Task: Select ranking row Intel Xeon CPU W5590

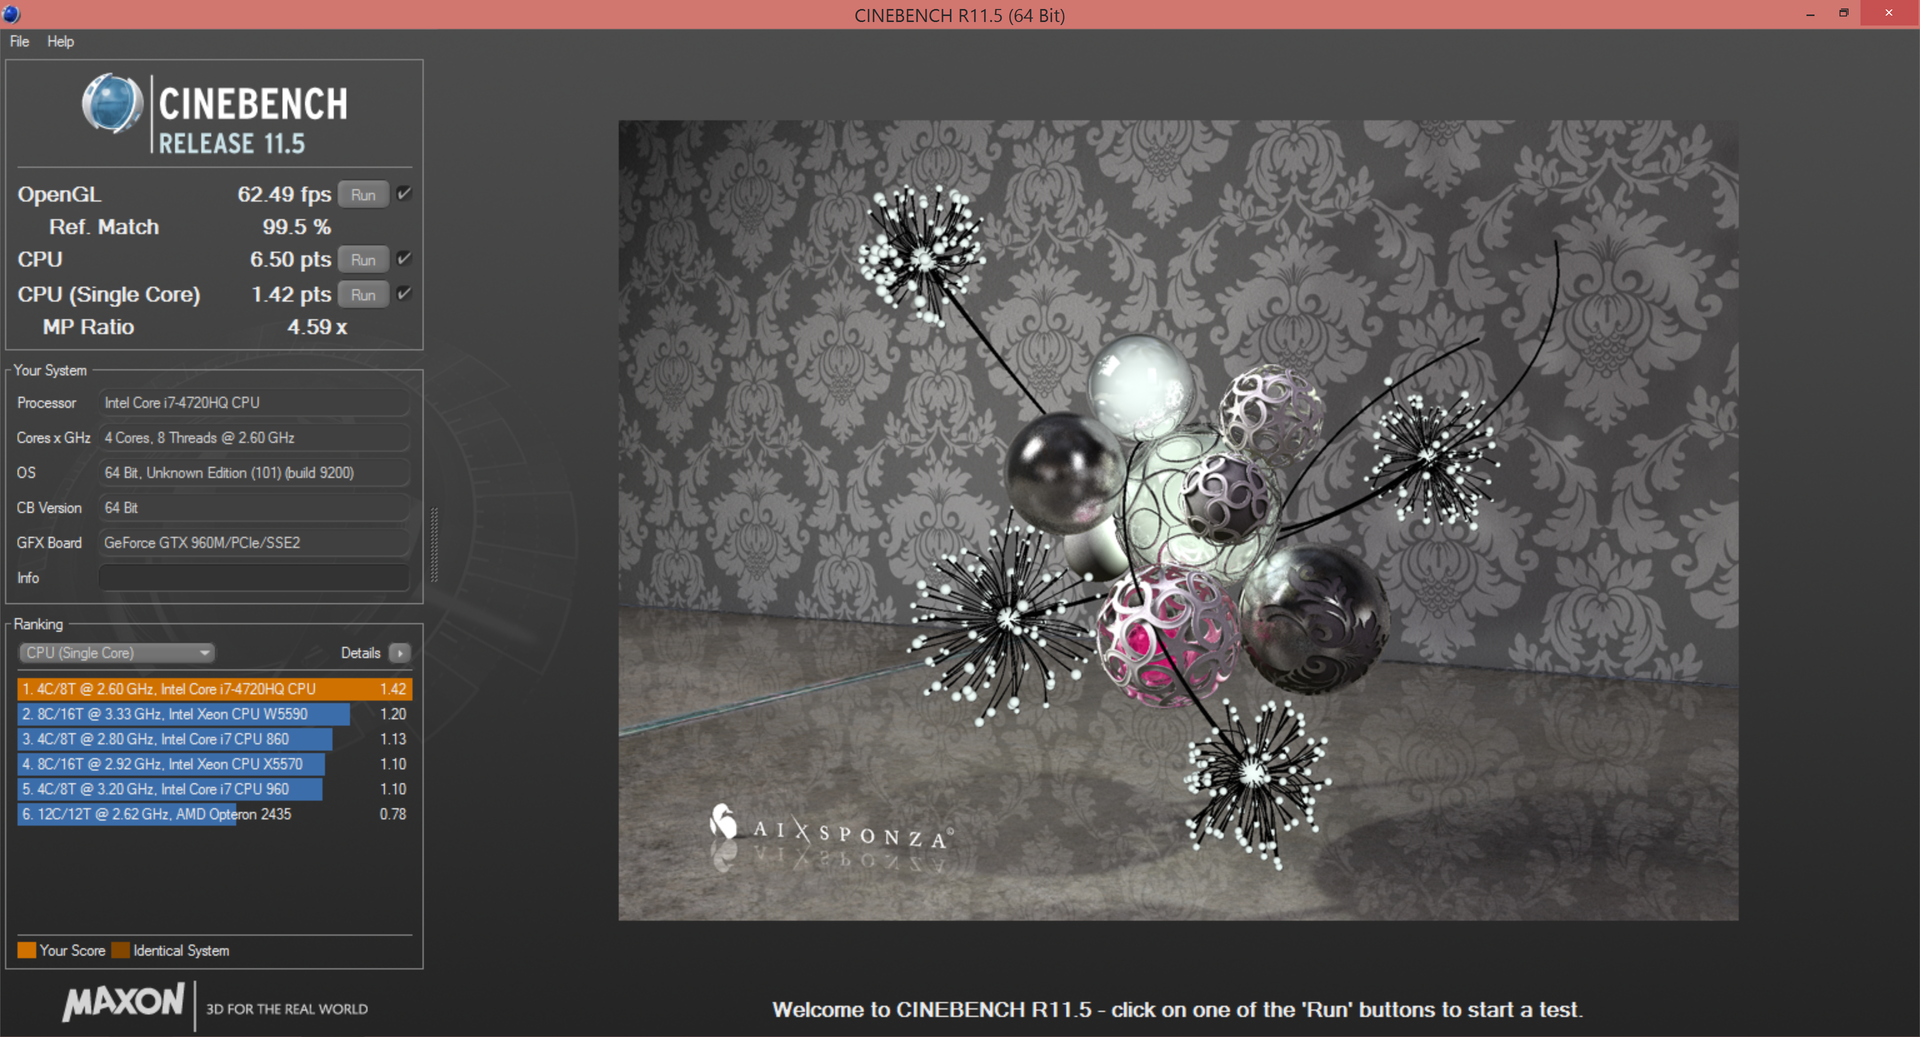Action: pyautogui.click(x=214, y=714)
